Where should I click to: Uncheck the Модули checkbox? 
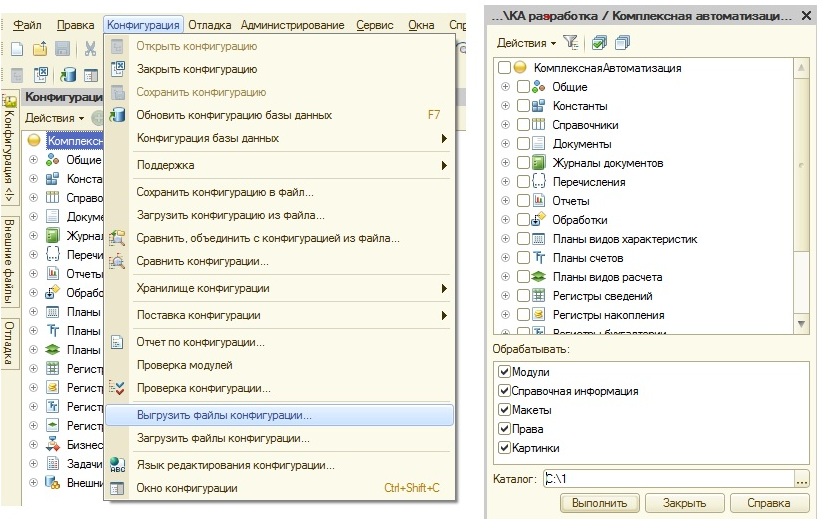pyautogui.click(x=504, y=372)
